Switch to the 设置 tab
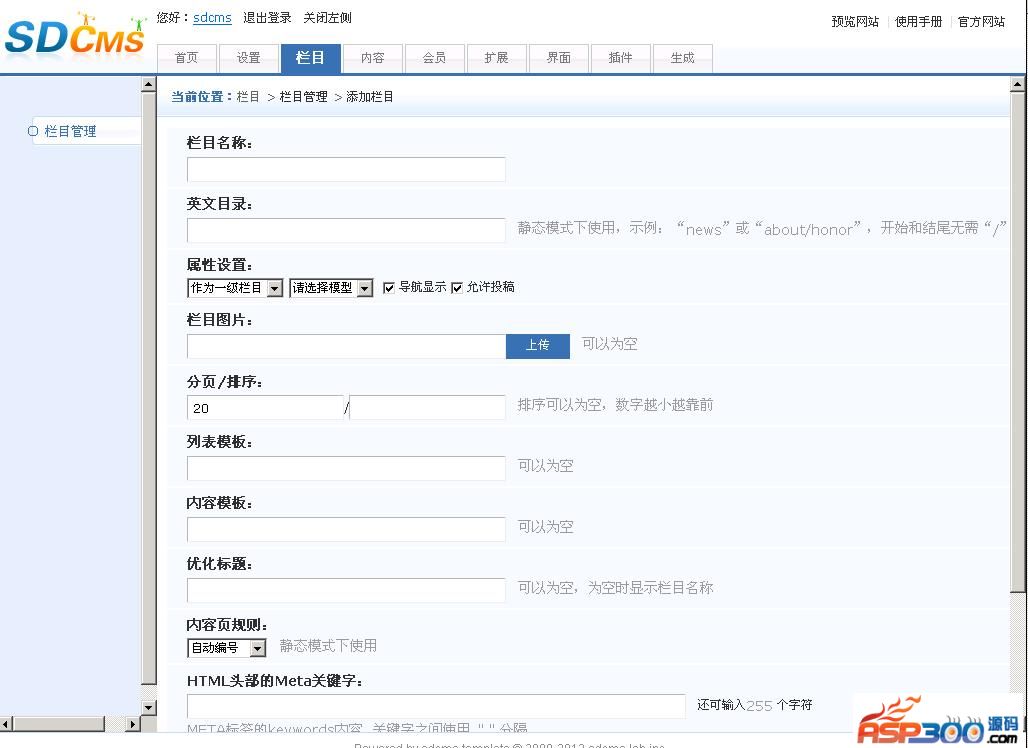Viewport: 1028px width, 748px height. click(248, 58)
